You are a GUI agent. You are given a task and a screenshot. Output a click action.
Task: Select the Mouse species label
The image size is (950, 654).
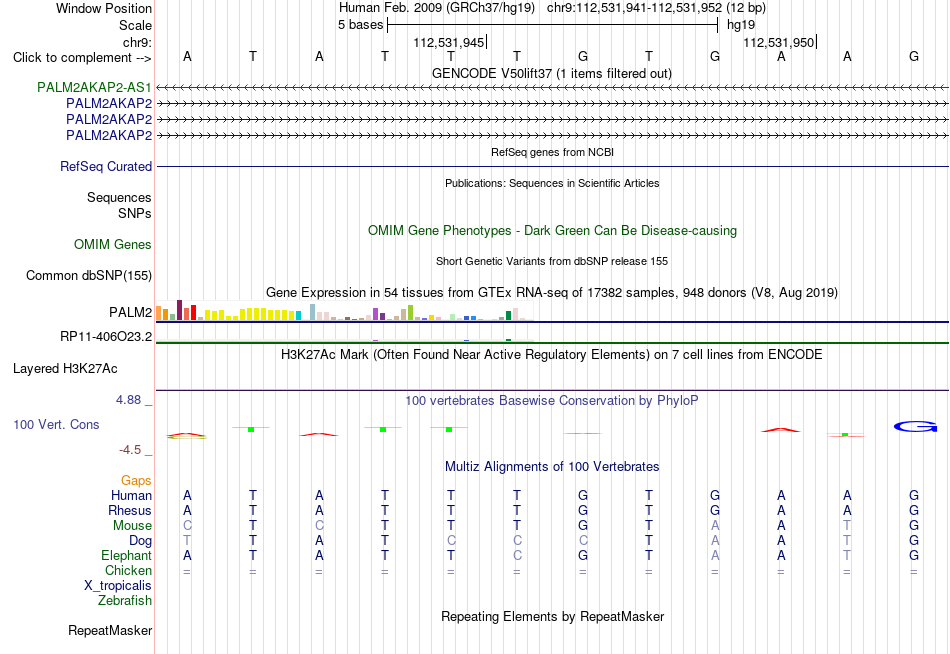[133, 526]
